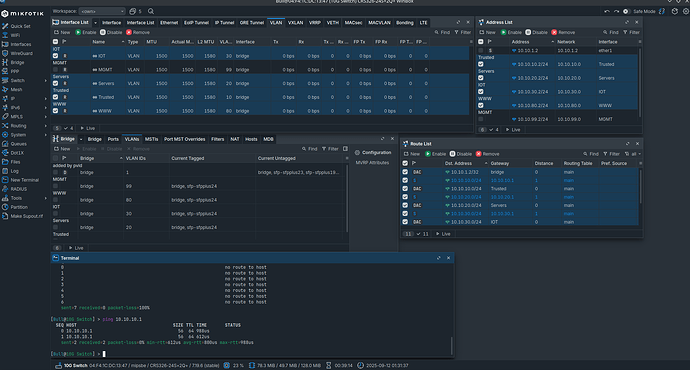Click Make Supout.rif in sidebar
690x370 pixels.
[x=27, y=216]
